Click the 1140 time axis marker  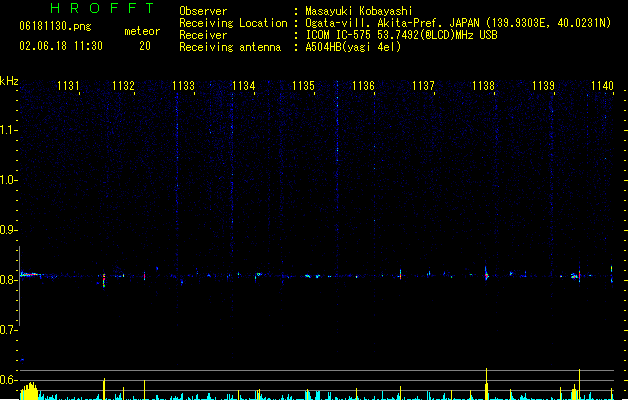pos(603,86)
